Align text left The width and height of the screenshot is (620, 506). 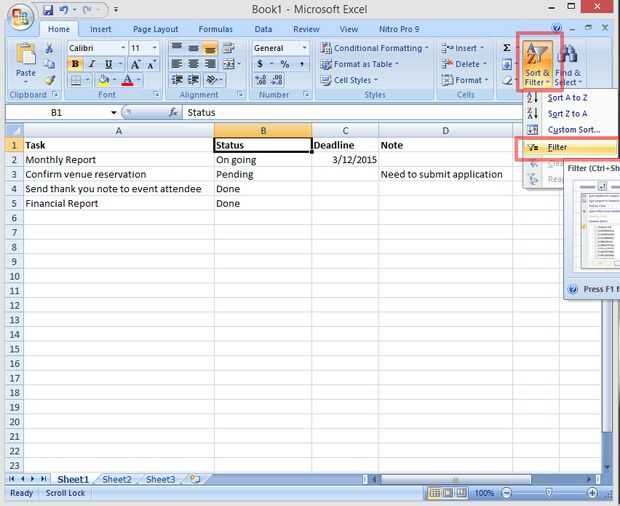(177, 64)
